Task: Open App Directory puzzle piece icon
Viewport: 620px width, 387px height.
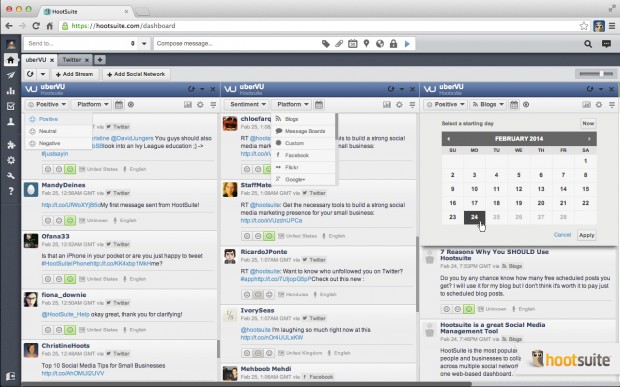Action: 11,145
